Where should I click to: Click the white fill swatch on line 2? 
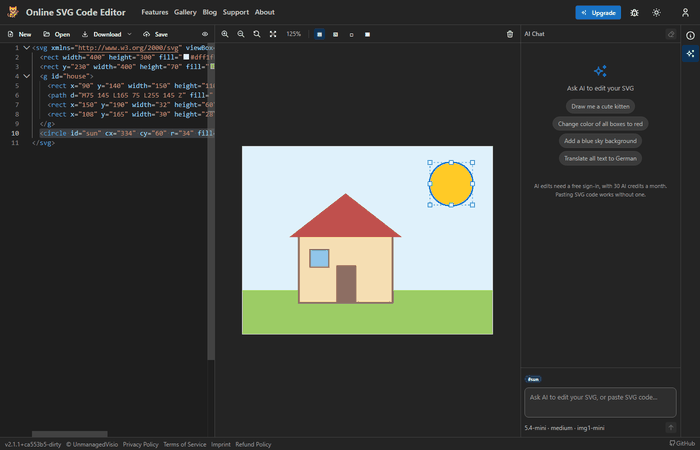[186, 57]
